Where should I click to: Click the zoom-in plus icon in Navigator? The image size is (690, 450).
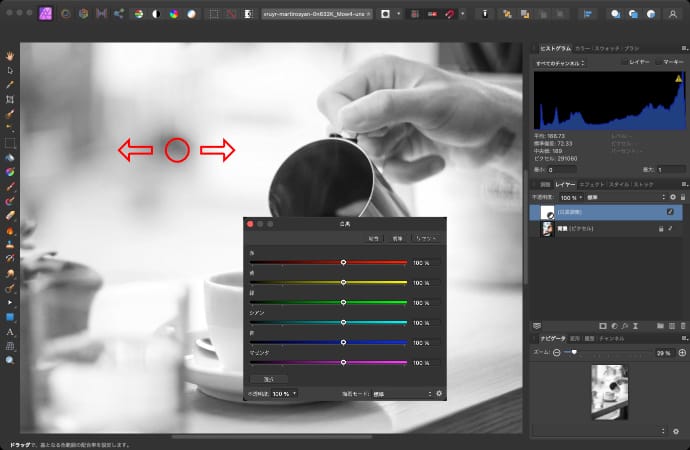point(682,353)
